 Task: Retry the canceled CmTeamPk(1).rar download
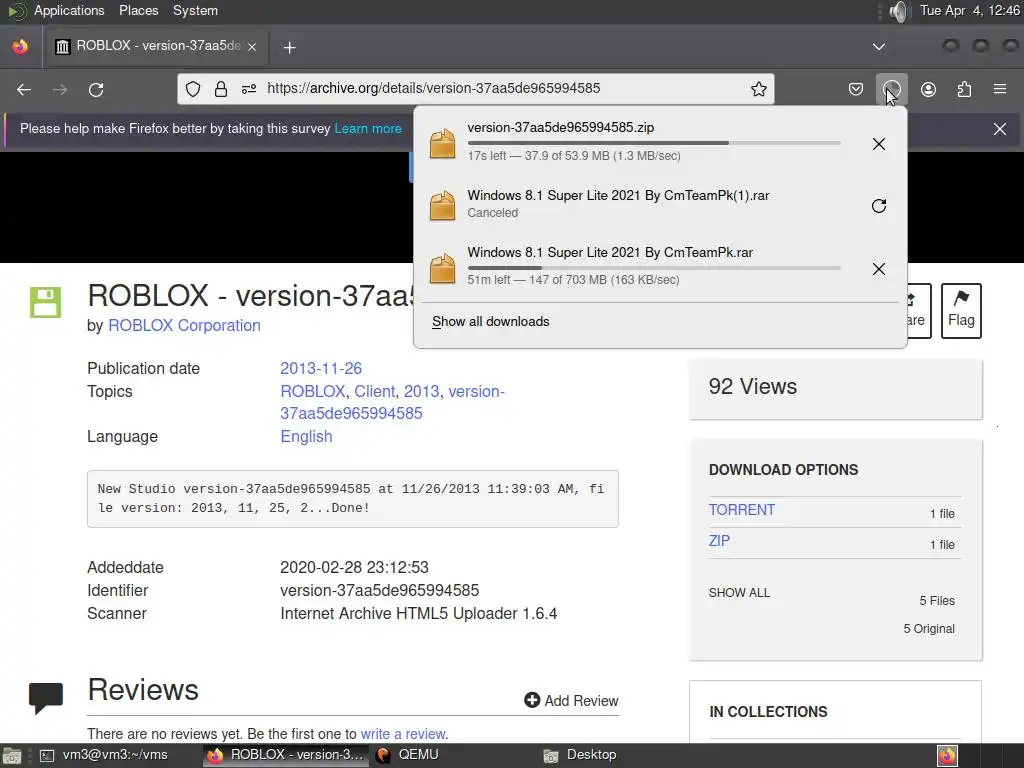click(879, 206)
